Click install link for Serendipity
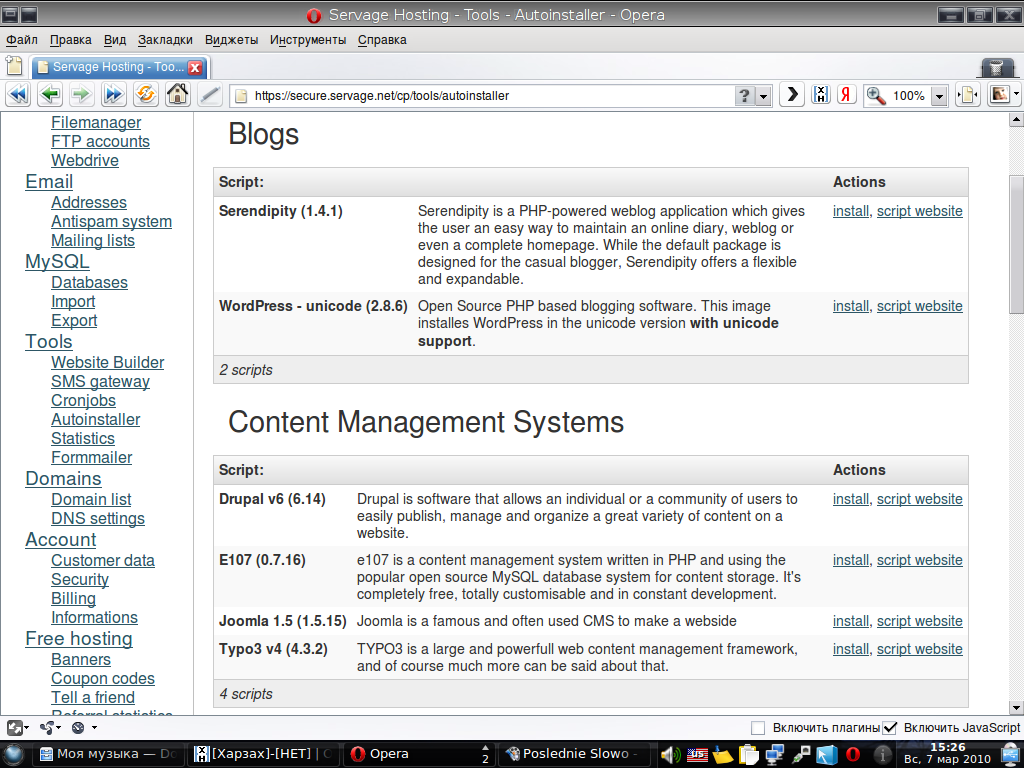Screen dimensions: 1024x768 (x=851, y=211)
